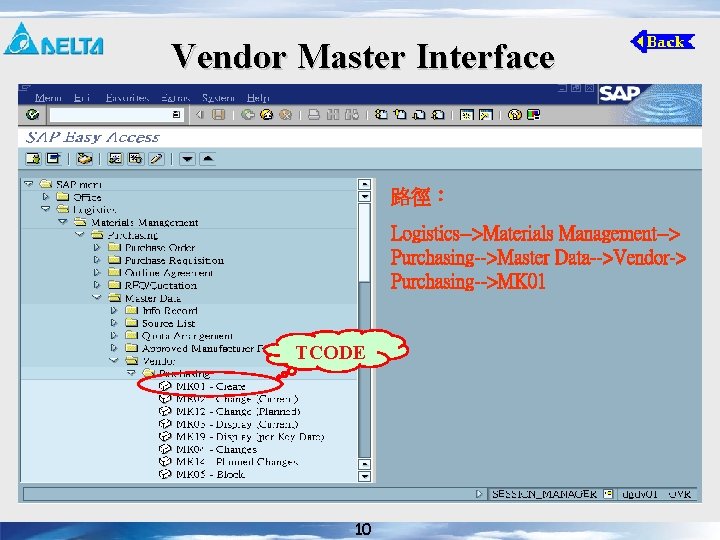Click the Customize Local Layout icon
Viewport: 720px width, 540px height.
(x=534, y=114)
